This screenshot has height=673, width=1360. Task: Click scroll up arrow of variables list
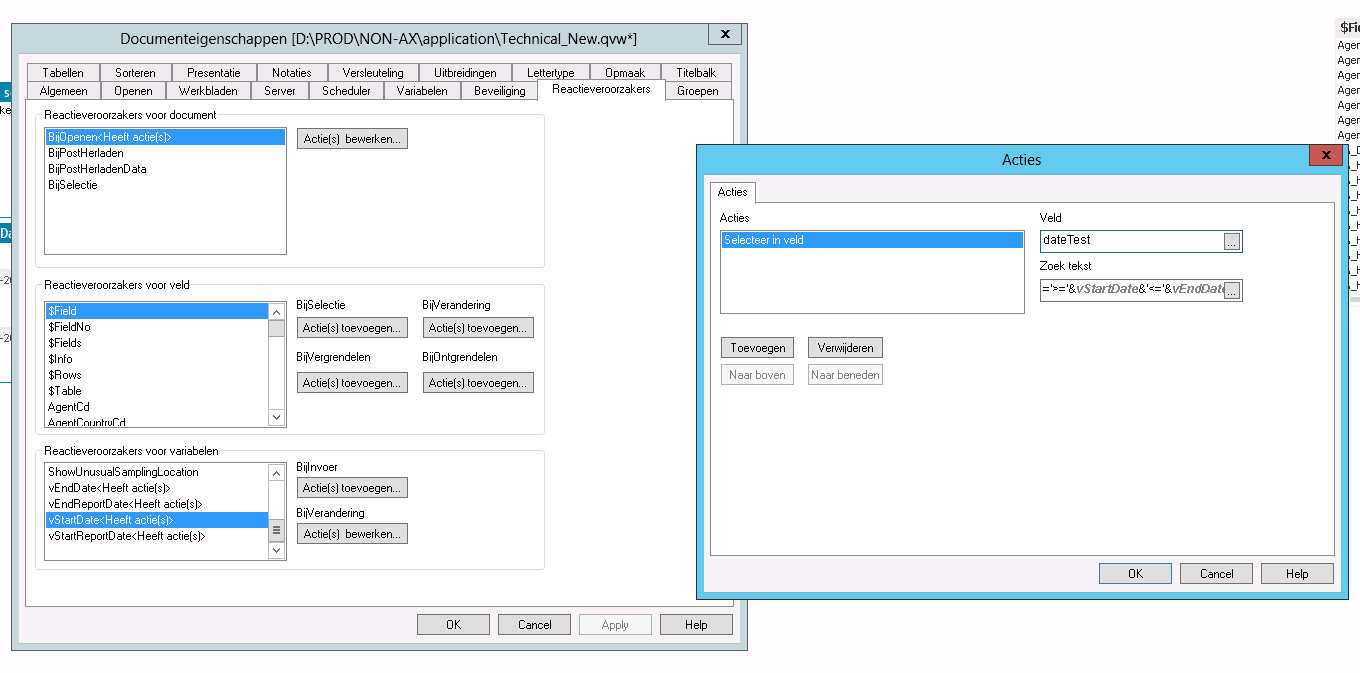[x=277, y=472]
